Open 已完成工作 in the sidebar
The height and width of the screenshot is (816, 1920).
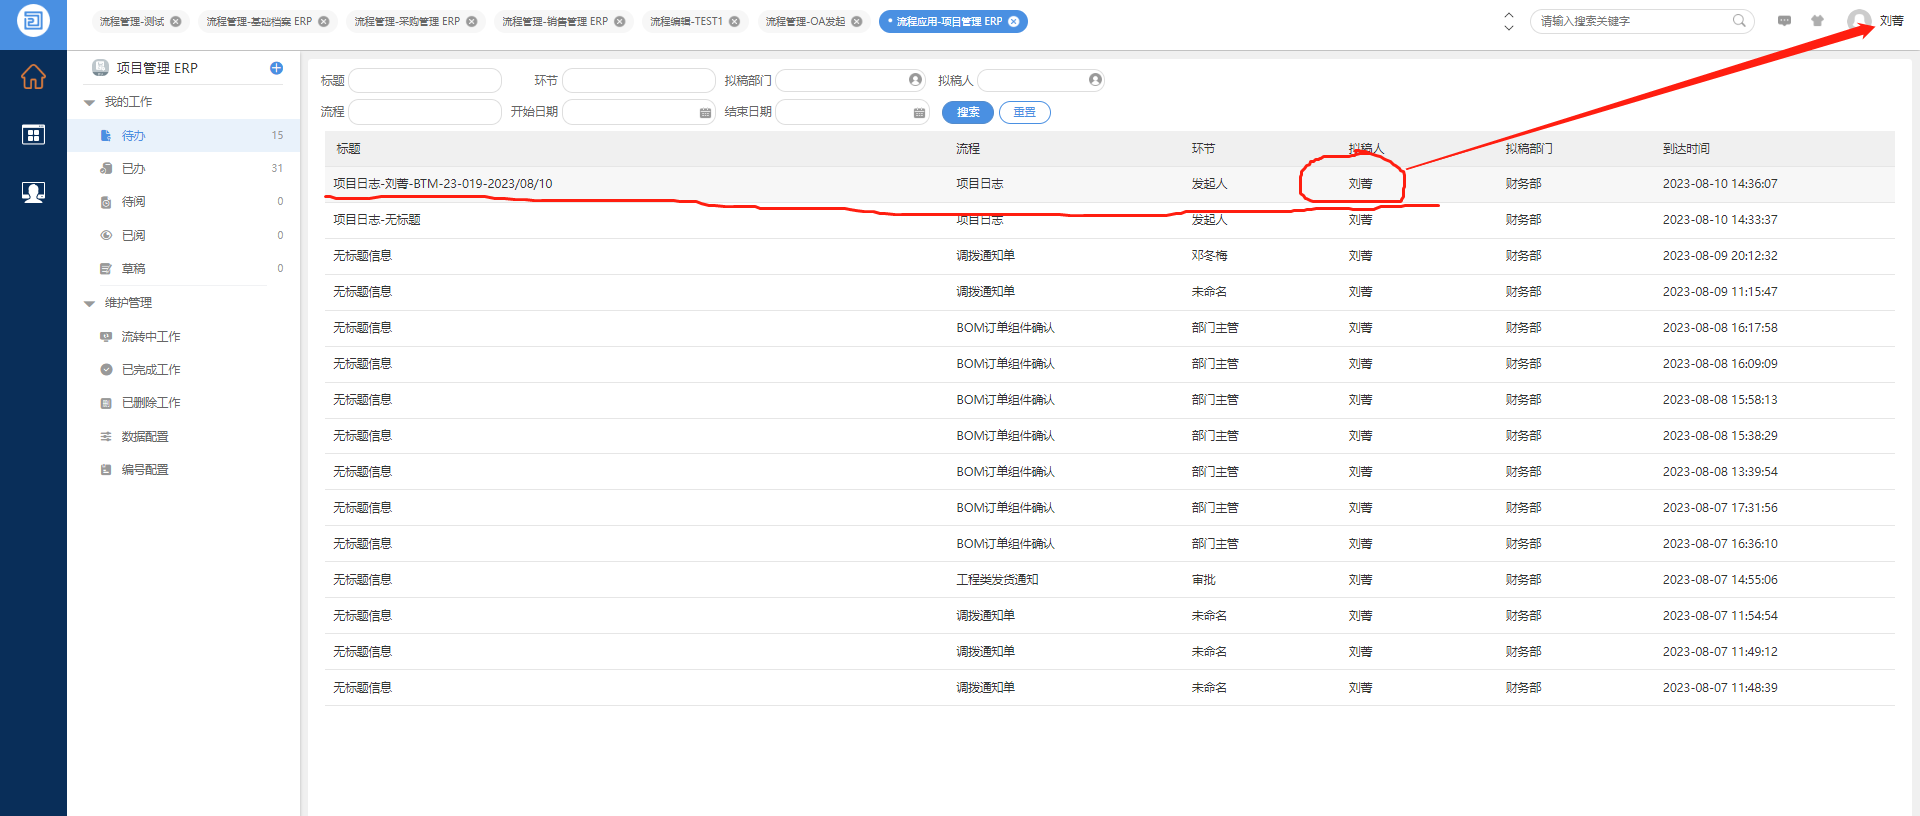[184, 370]
